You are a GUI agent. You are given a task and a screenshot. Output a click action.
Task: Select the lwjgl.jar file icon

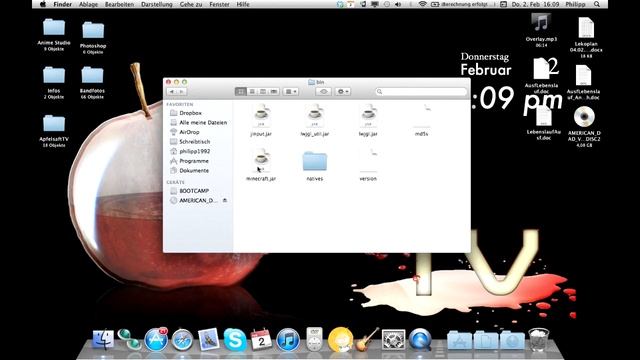point(368,116)
